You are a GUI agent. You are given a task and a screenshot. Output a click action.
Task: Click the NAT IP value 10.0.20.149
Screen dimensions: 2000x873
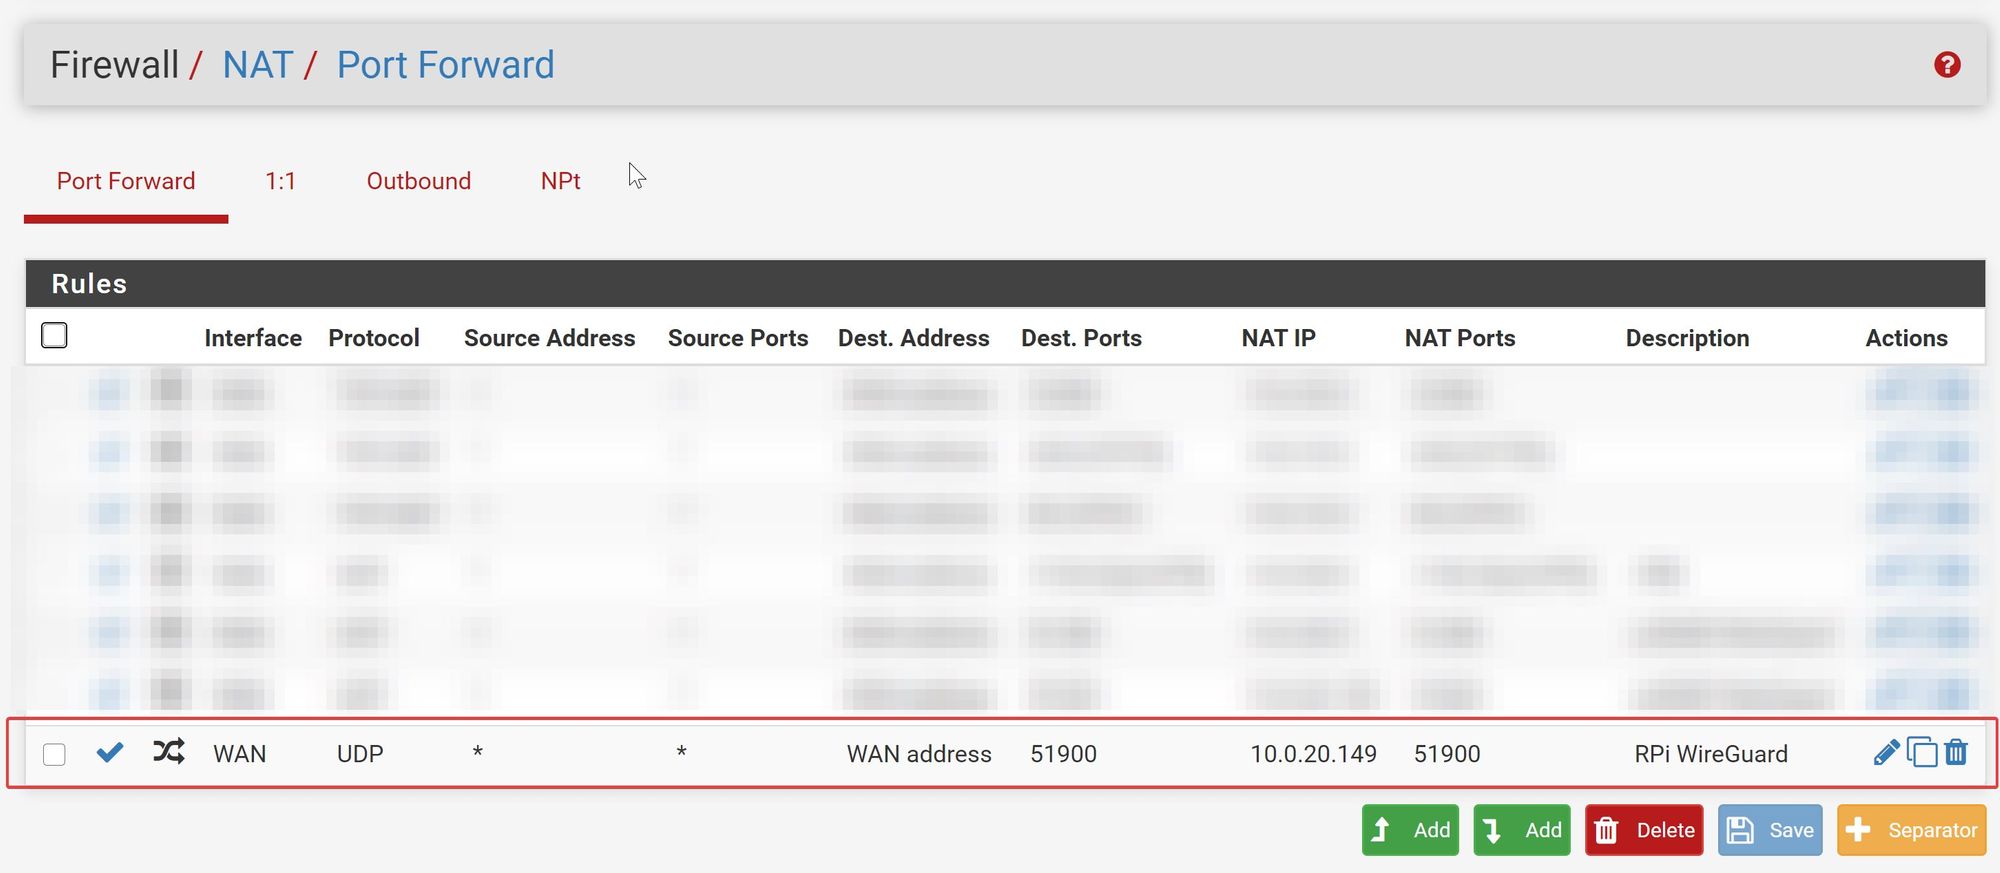[x=1313, y=754]
